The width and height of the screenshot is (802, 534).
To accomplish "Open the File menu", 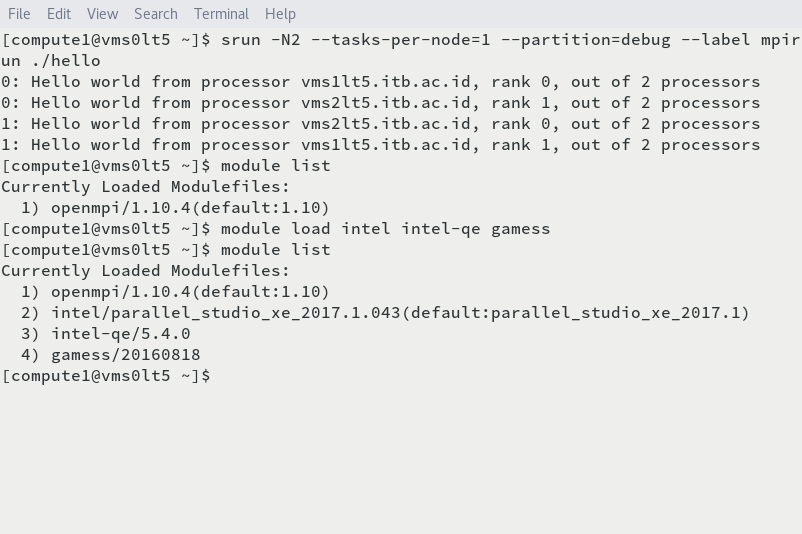I will pos(19,14).
